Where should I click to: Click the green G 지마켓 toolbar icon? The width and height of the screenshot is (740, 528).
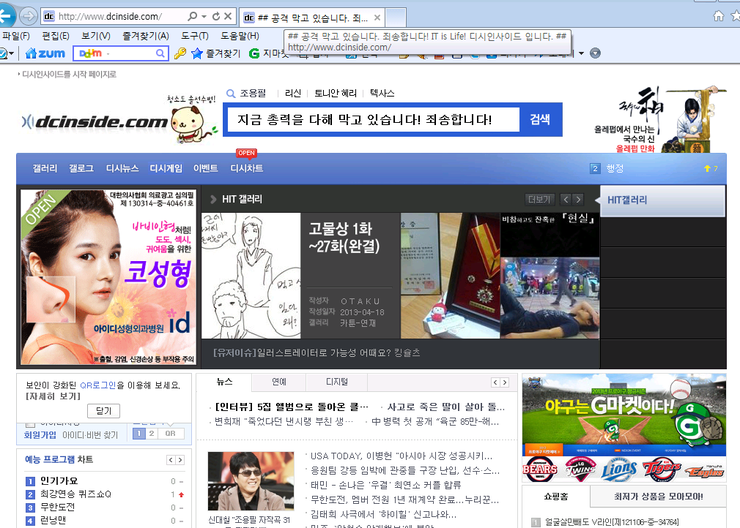click(x=254, y=54)
